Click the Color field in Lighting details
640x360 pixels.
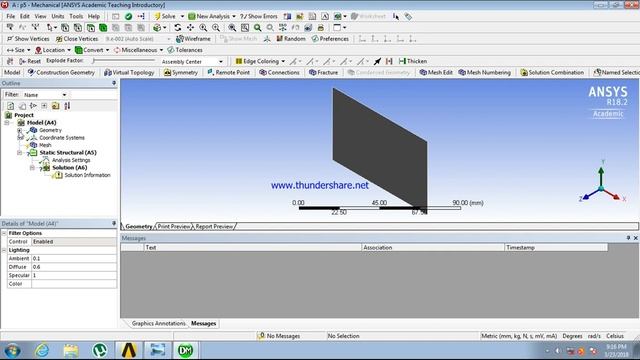[x=74, y=284]
